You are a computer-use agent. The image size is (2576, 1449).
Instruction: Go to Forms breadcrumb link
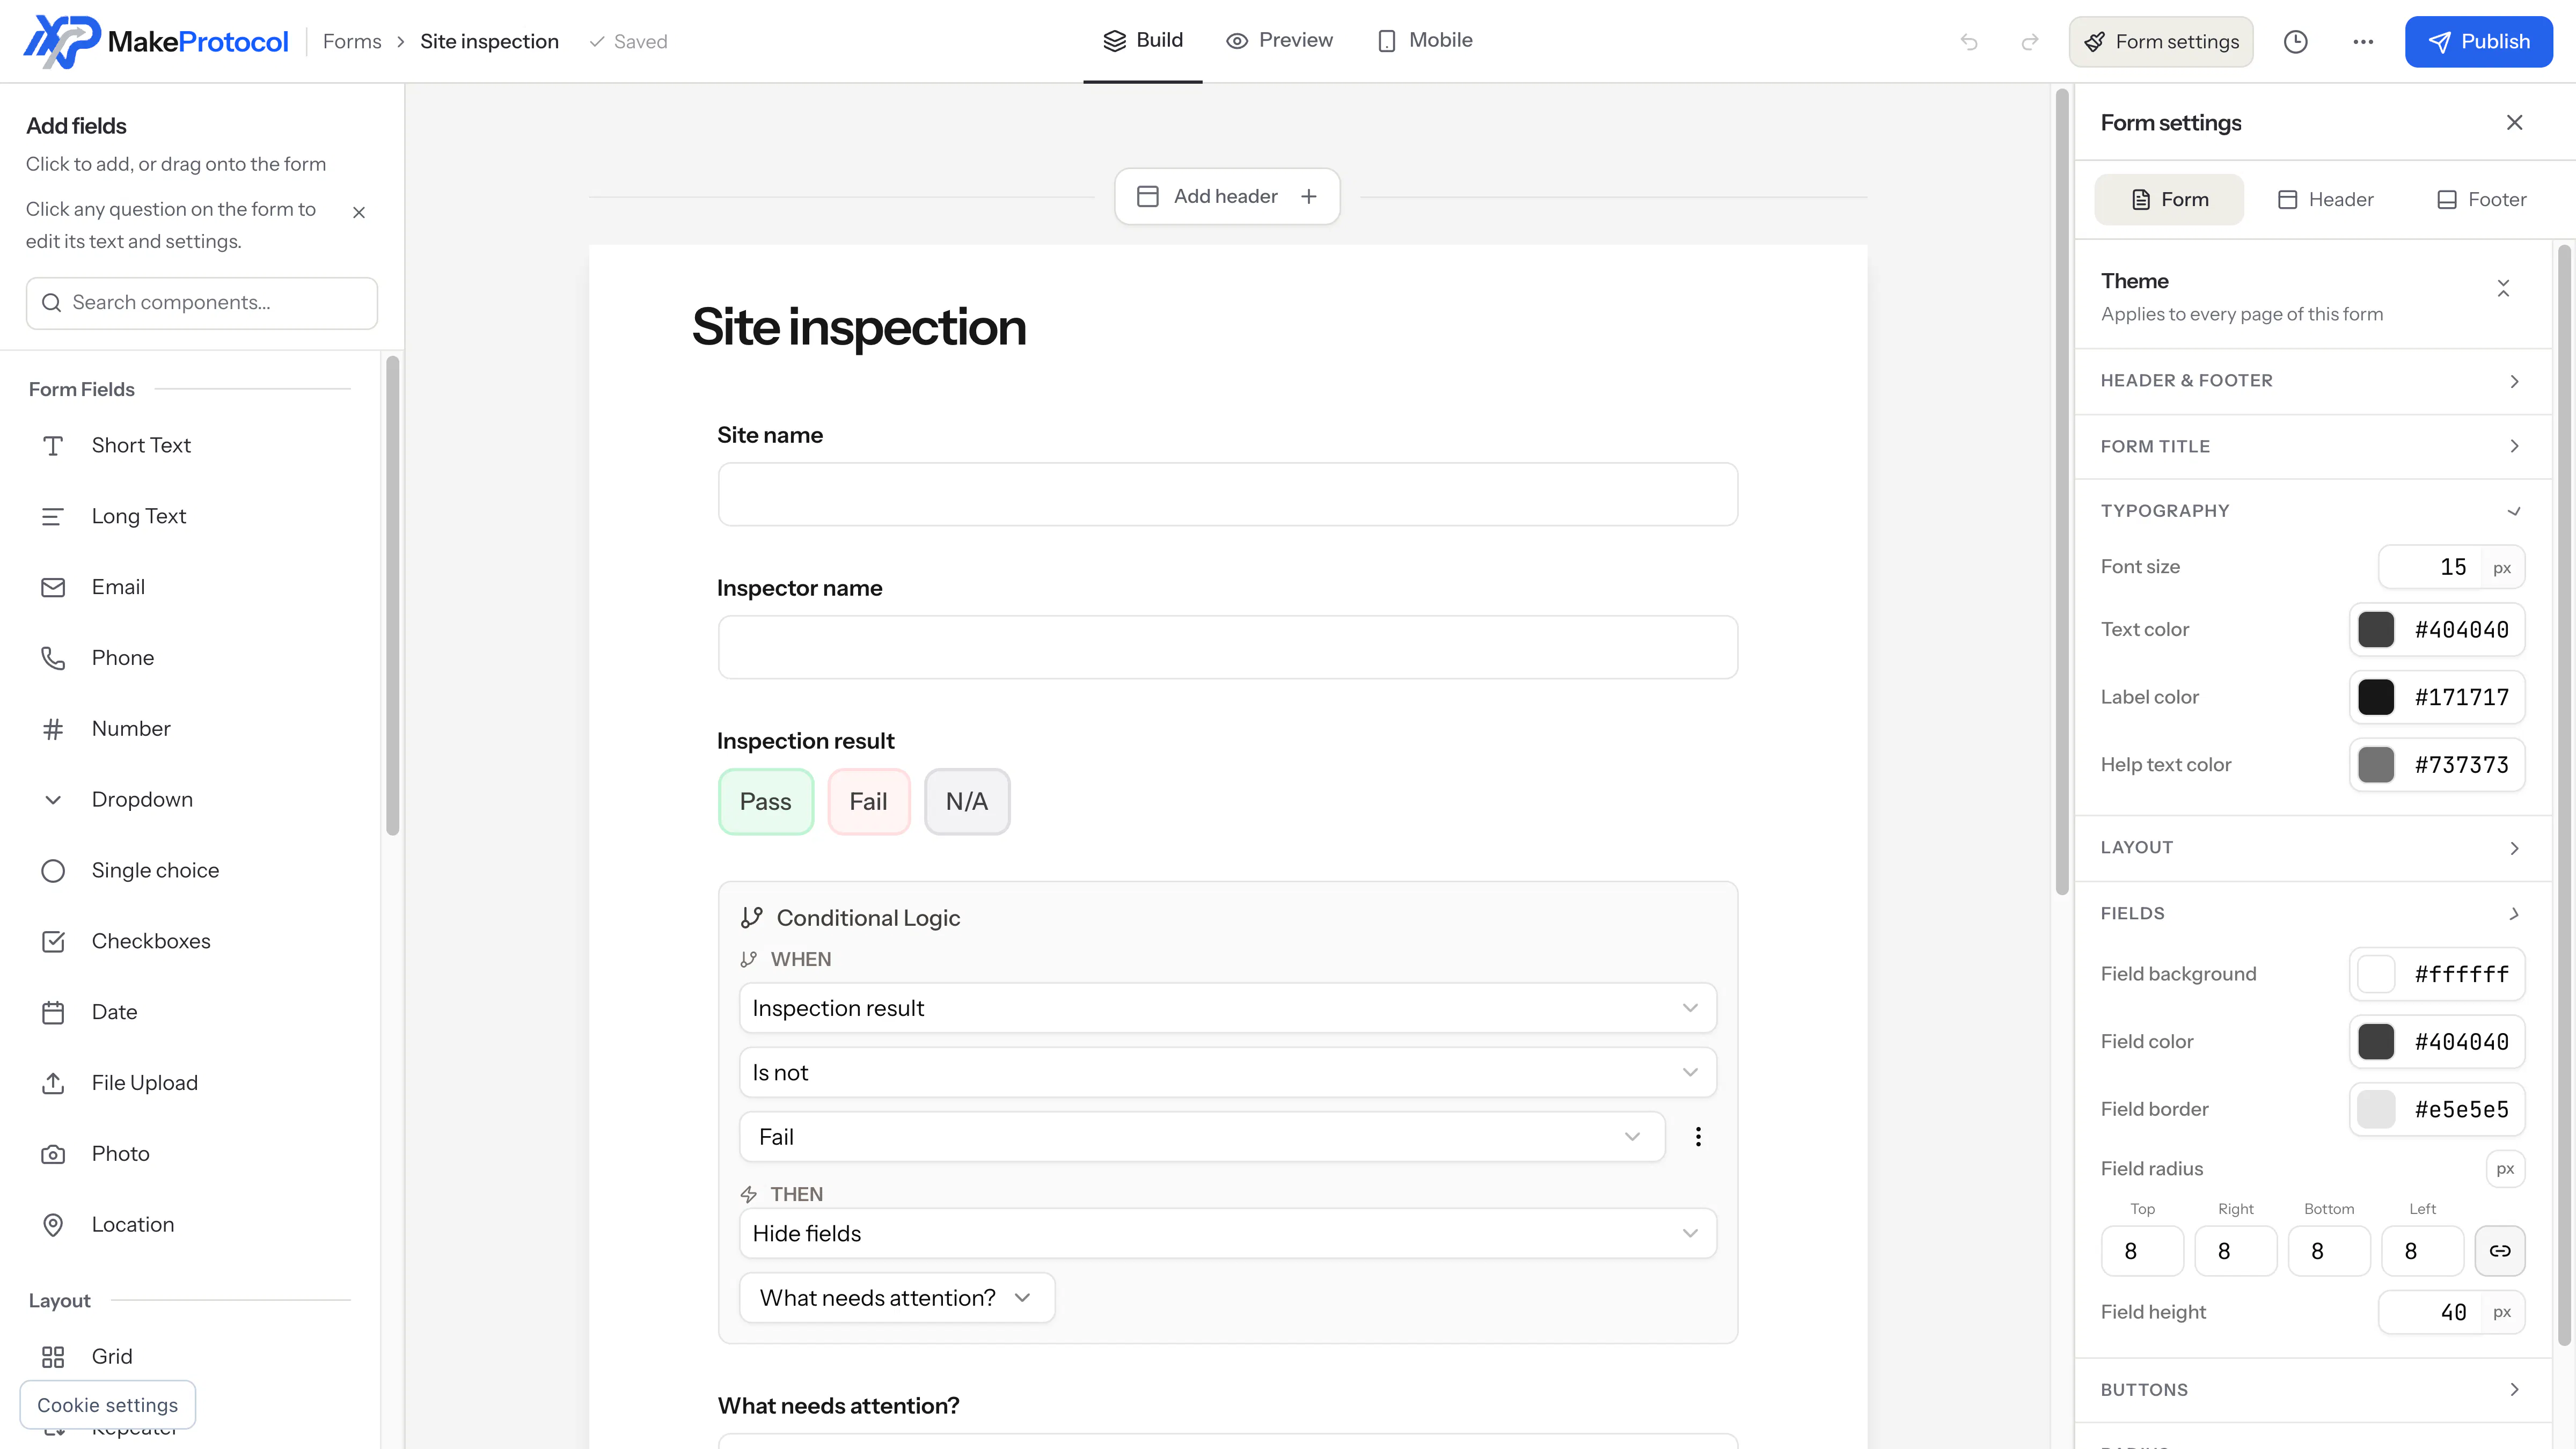[x=352, y=42]
